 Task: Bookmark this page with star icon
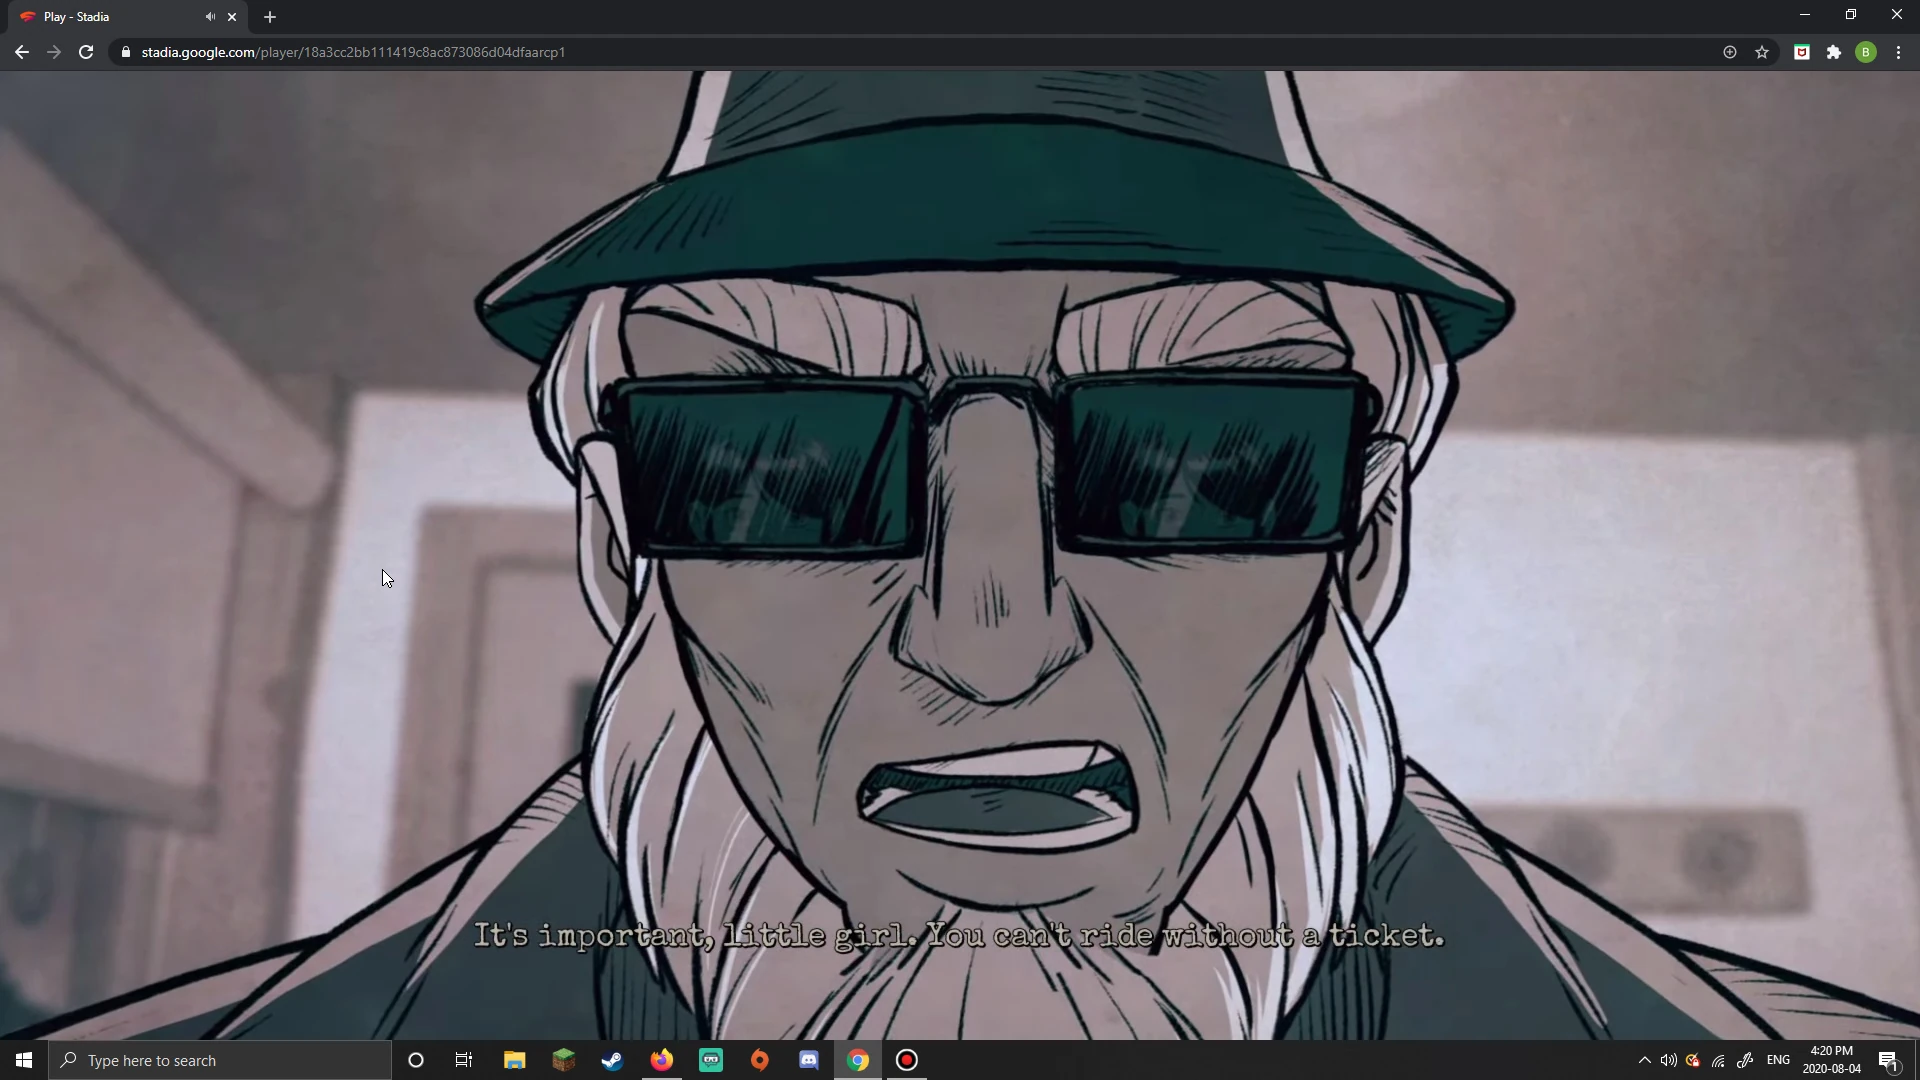click(1762, 52)
